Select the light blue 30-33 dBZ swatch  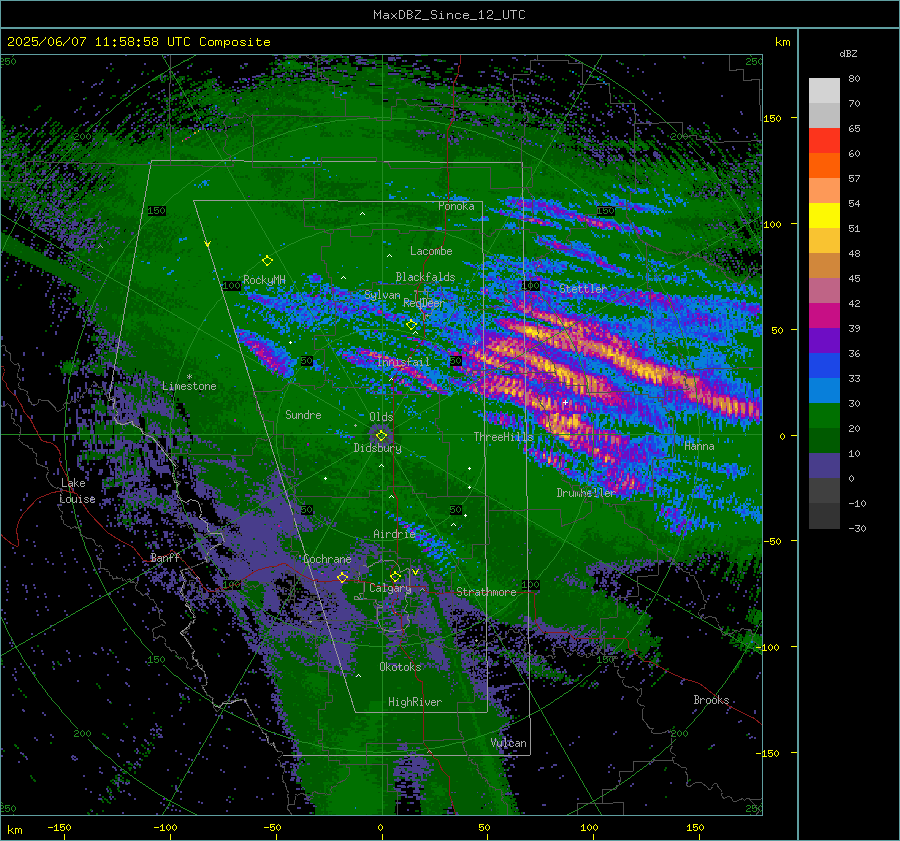[x=824, y=390]
